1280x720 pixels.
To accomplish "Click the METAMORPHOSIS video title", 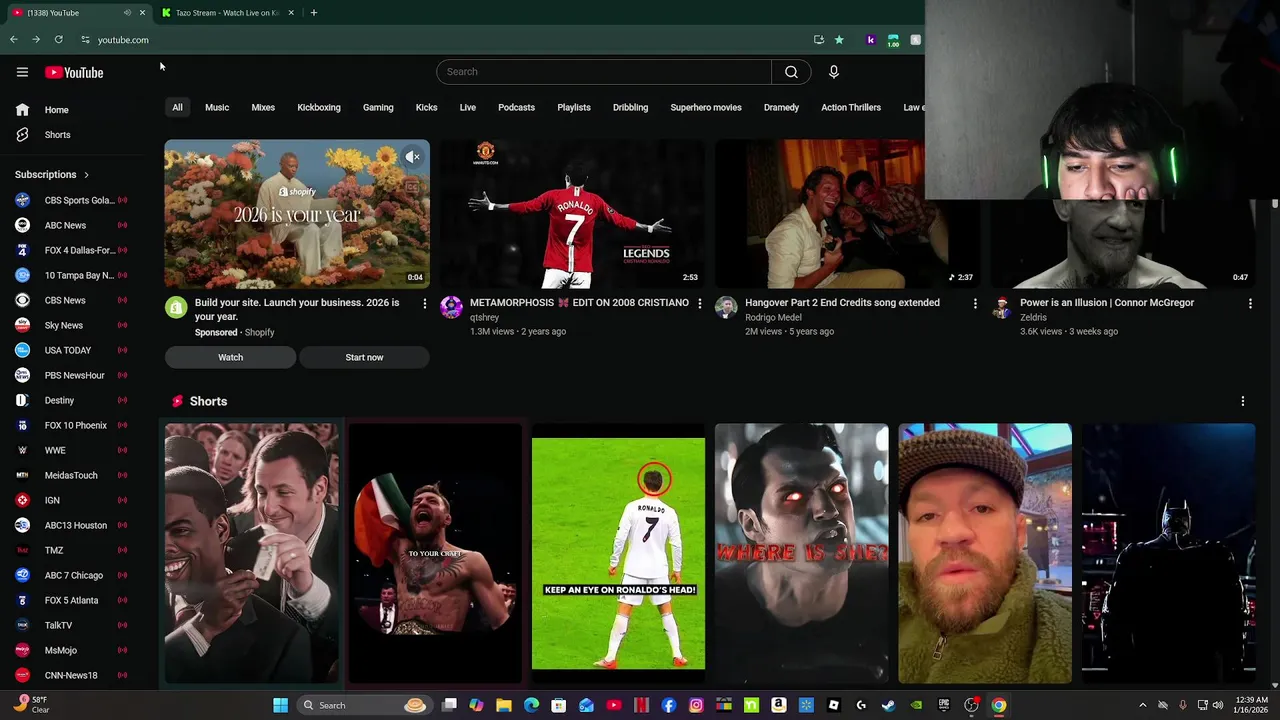I will coord(579,303).
